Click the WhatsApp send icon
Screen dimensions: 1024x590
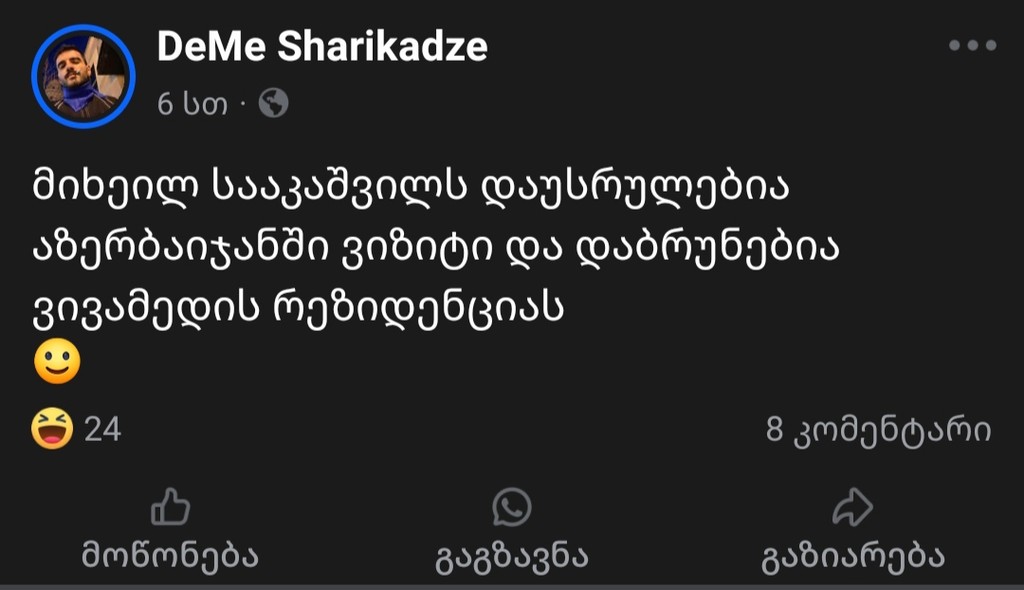[511, 508]
